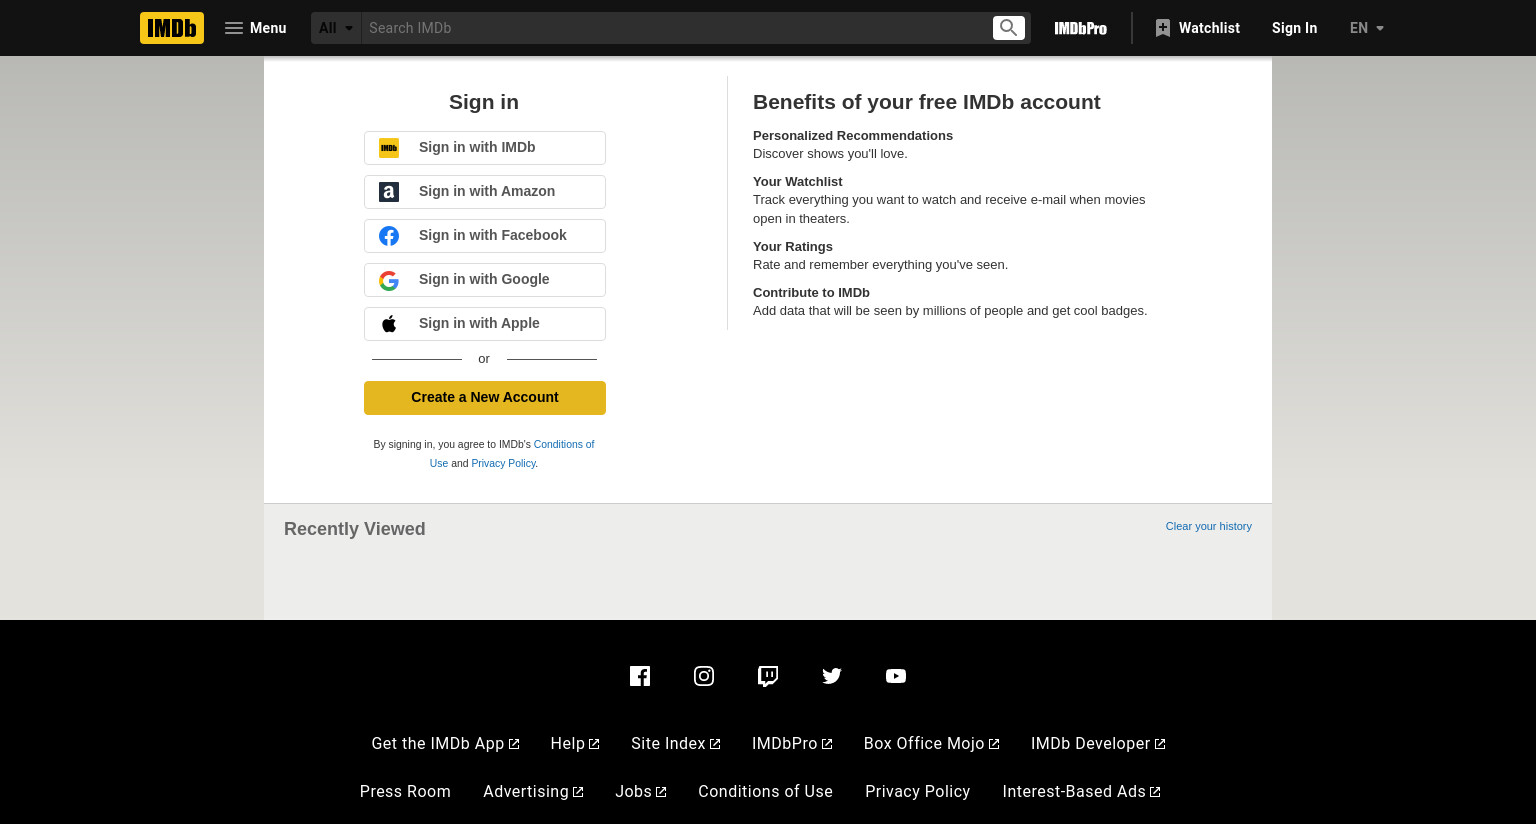Open the Jobs footer link
1536x824 pixels.
click(641, 791)
